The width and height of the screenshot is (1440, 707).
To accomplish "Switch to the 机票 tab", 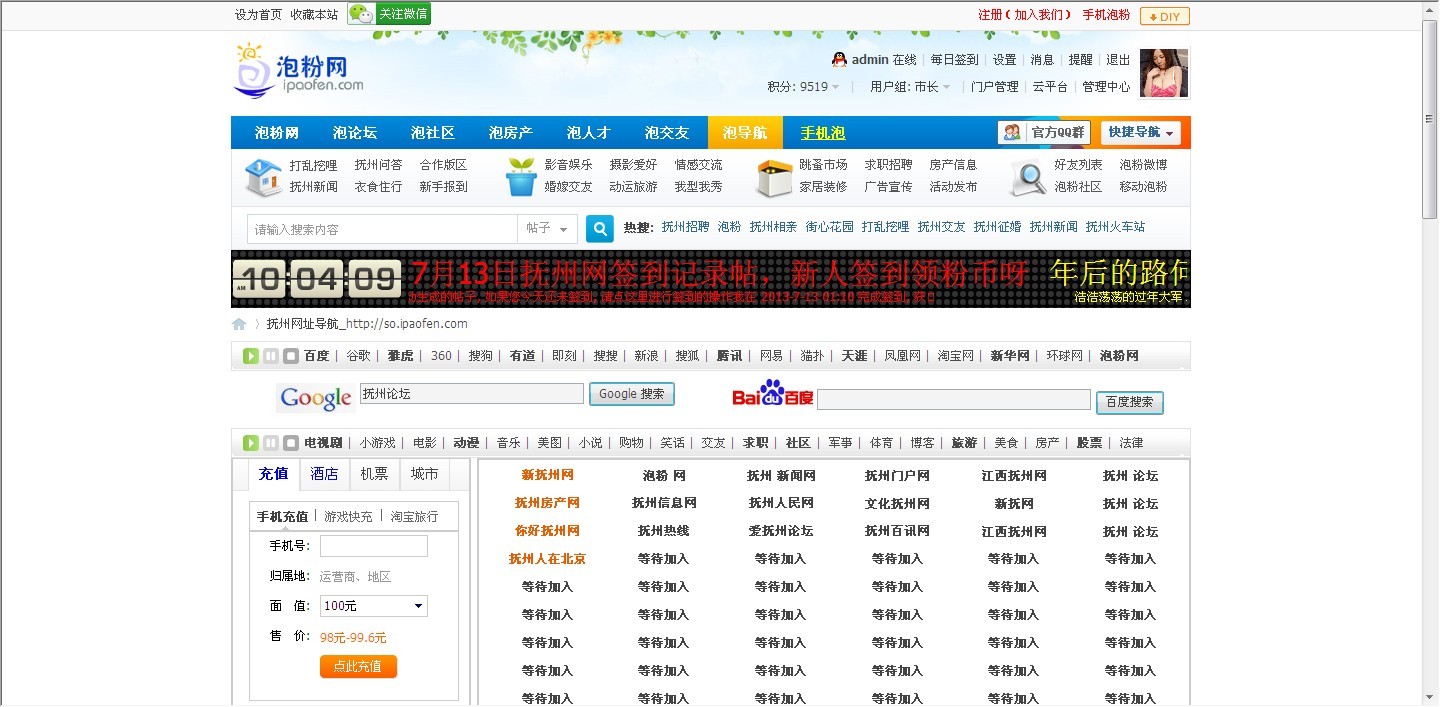I will tap(375, 474).
